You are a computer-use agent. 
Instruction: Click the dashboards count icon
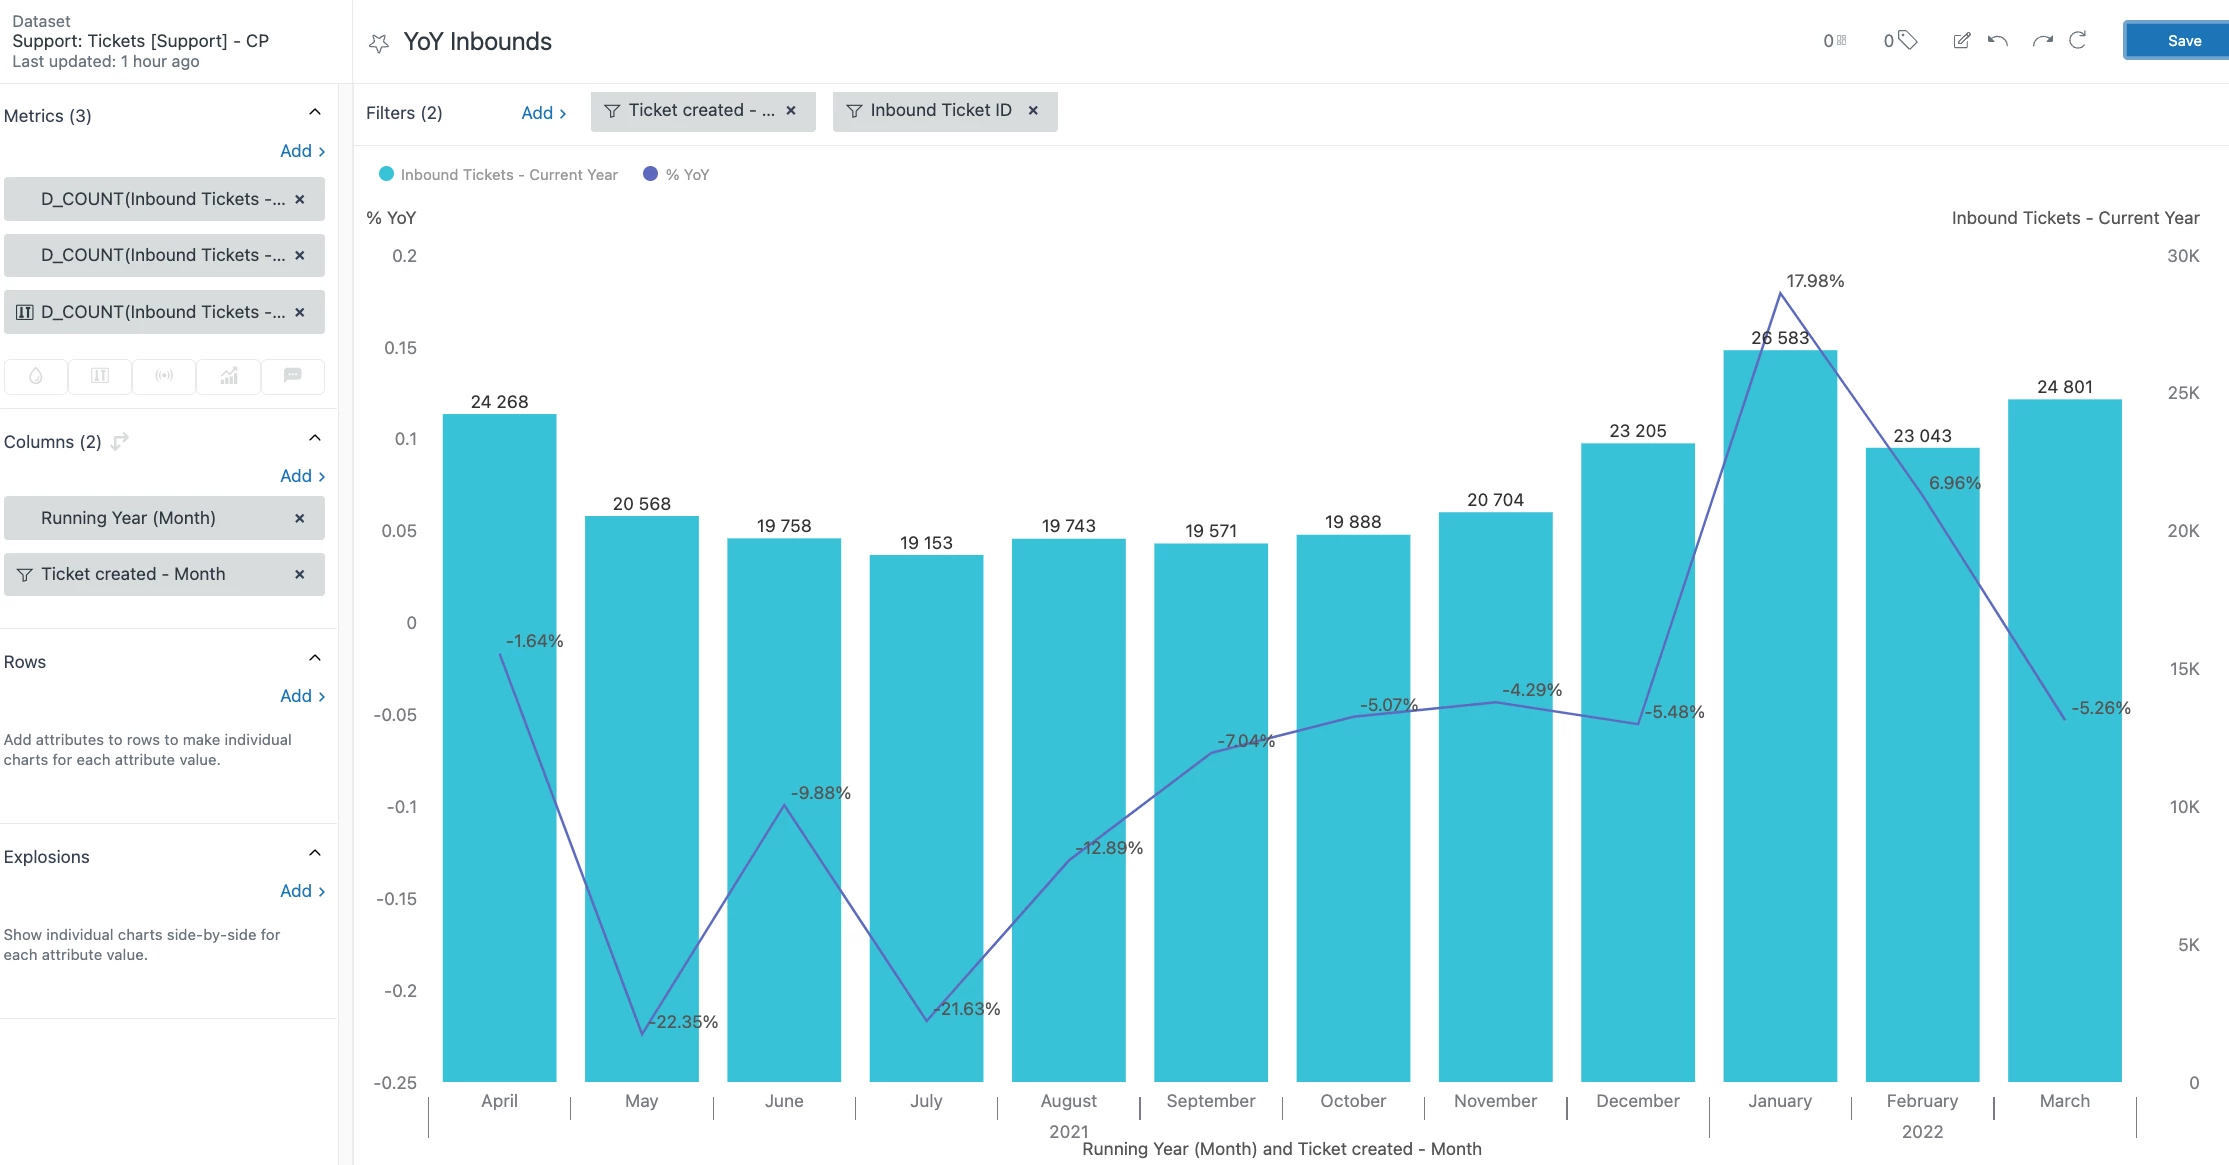1840,40
